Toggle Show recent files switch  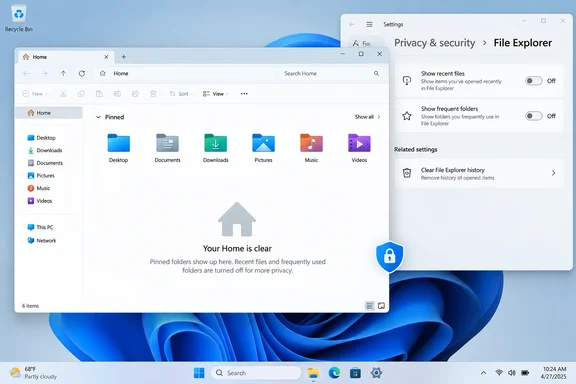pyautogui.click(x=533, y=81)
